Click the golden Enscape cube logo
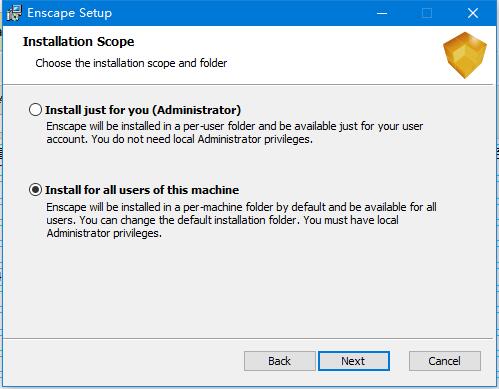The image size is (499, 389). [x=465, y=55]
